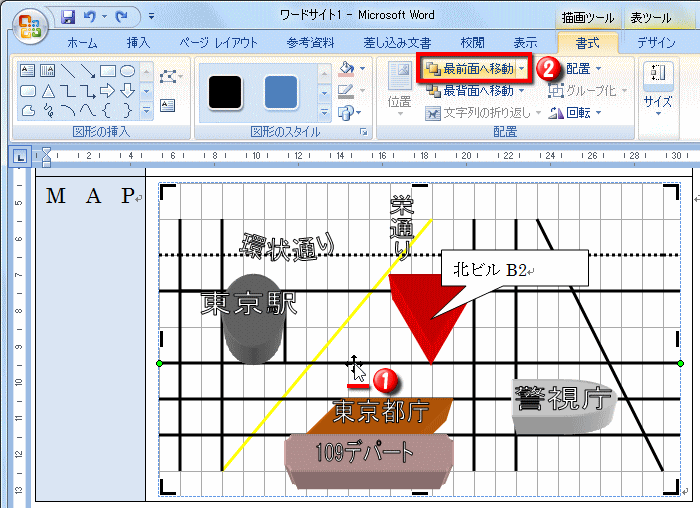
Task: Select the elbow connector shape
Action: (x=68, y=91)
